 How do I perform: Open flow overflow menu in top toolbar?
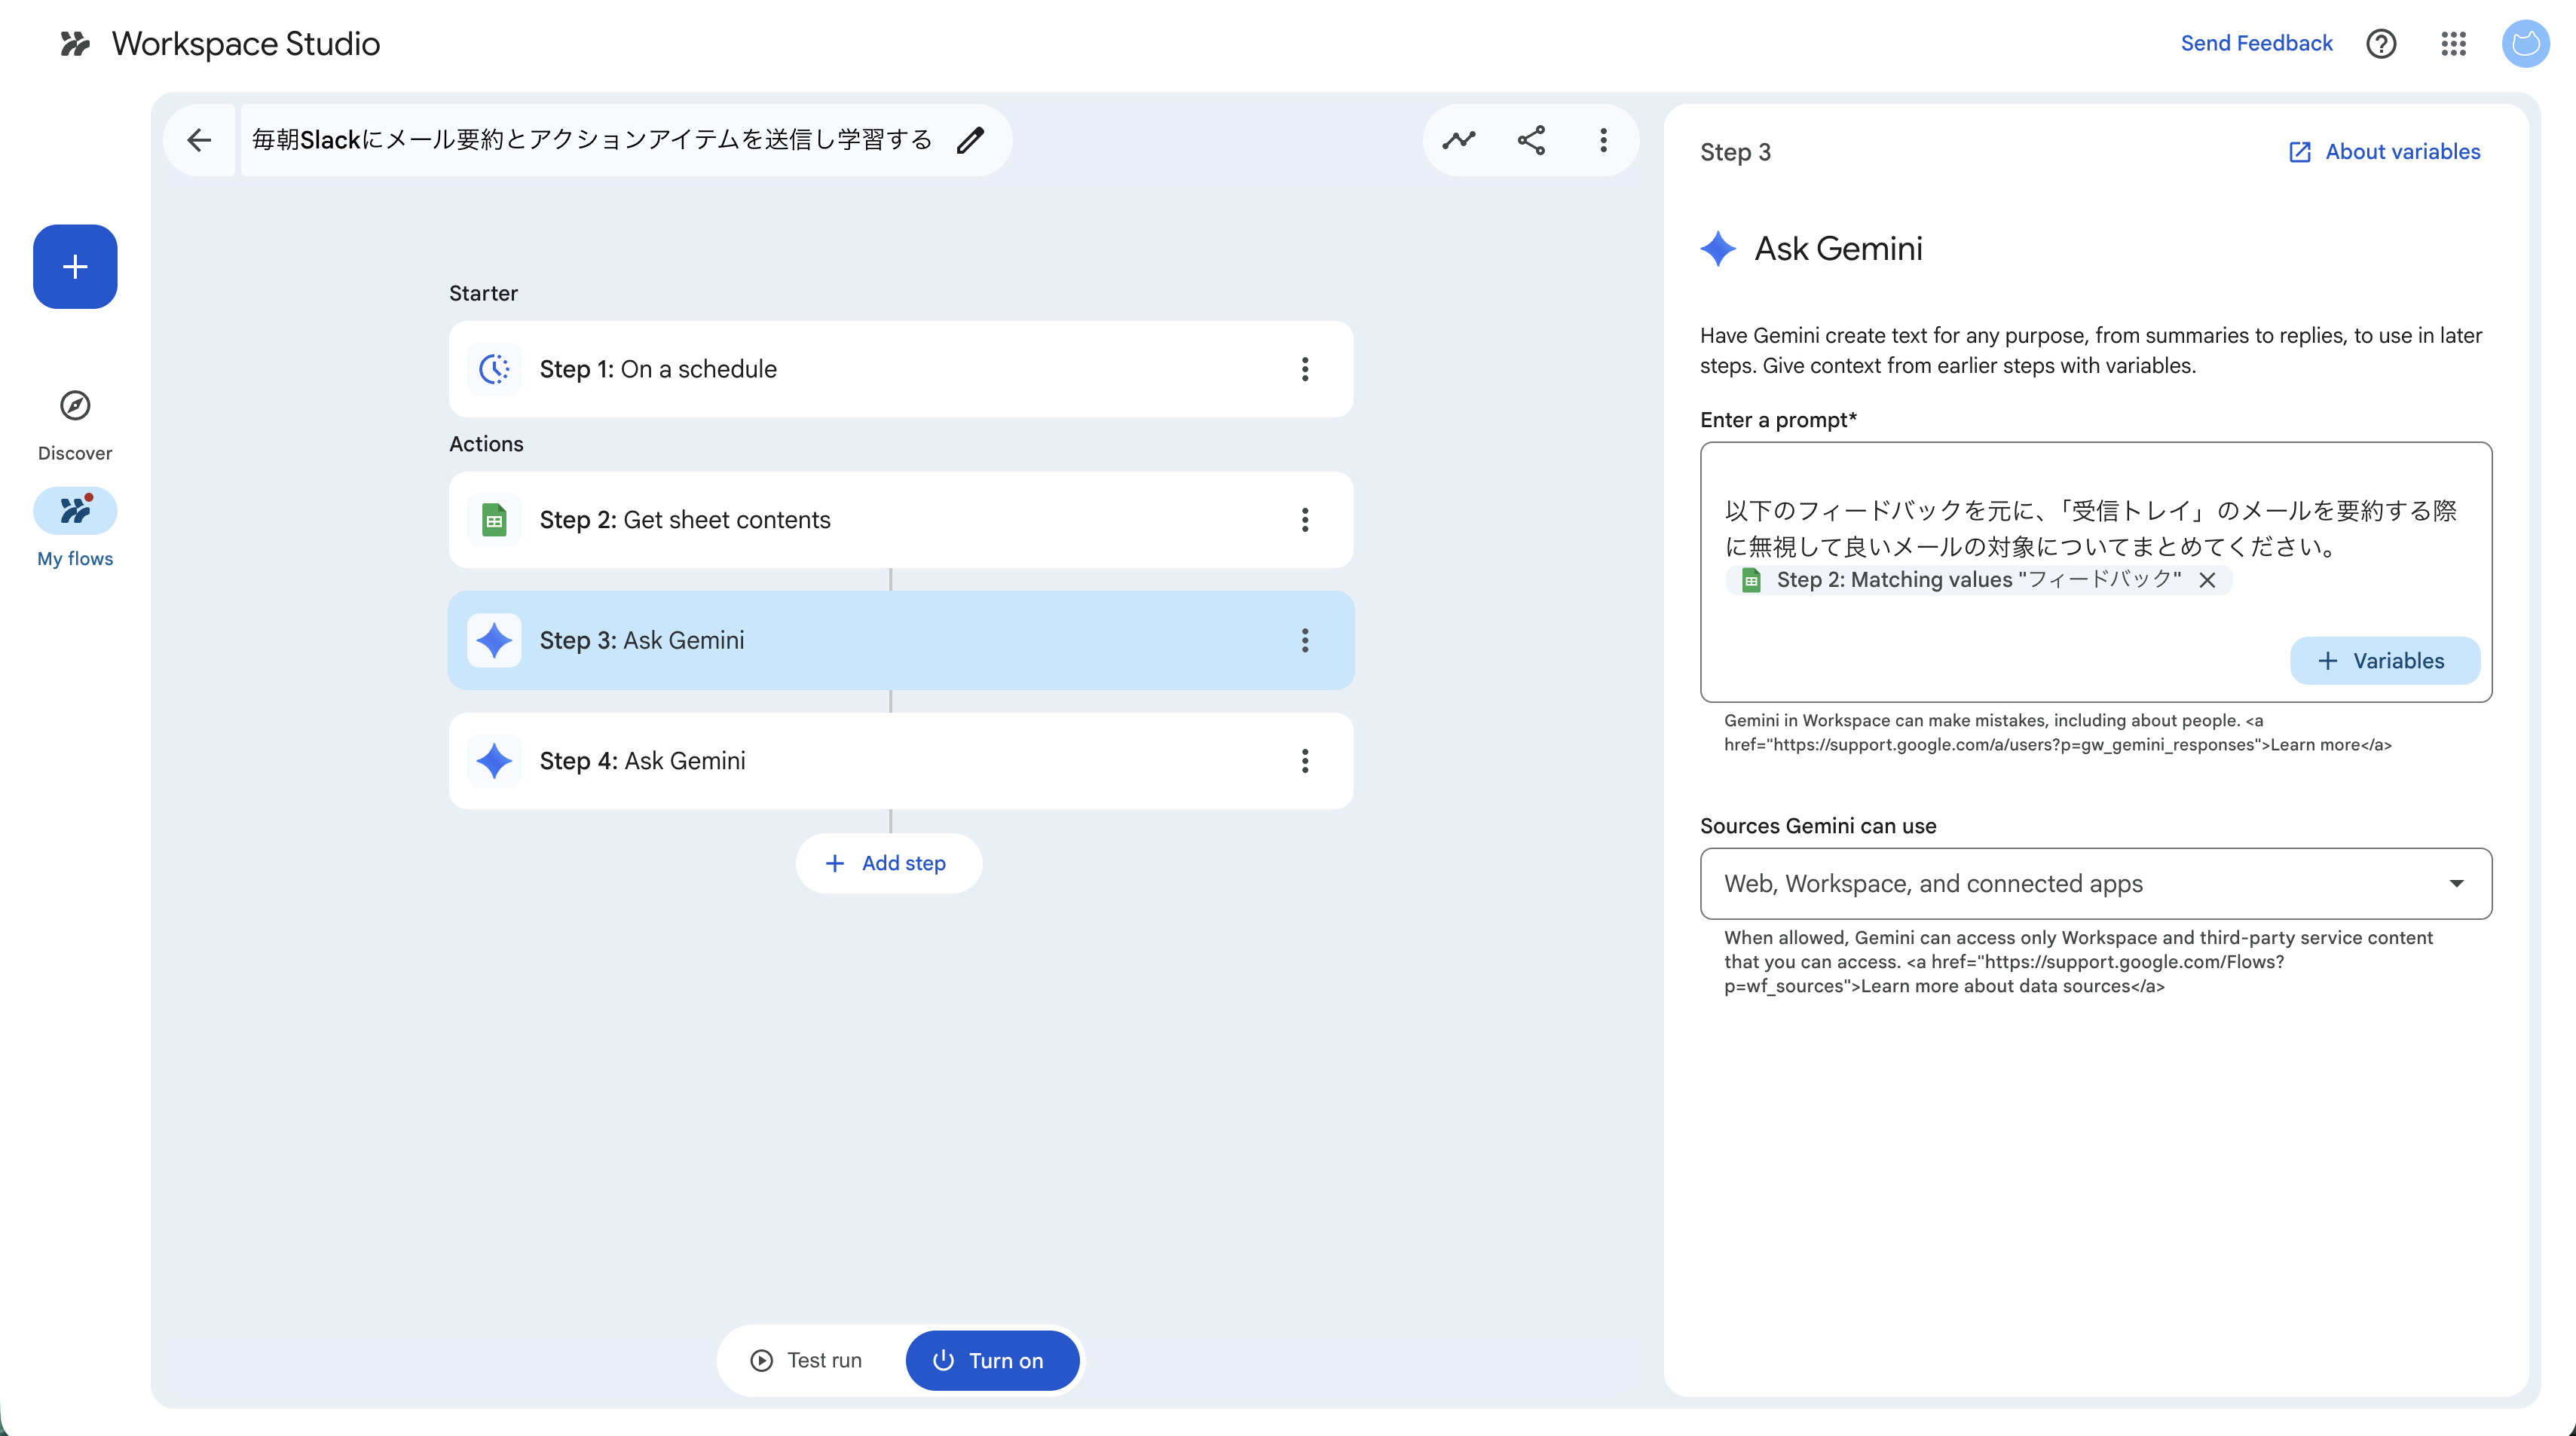[1603, 140]
